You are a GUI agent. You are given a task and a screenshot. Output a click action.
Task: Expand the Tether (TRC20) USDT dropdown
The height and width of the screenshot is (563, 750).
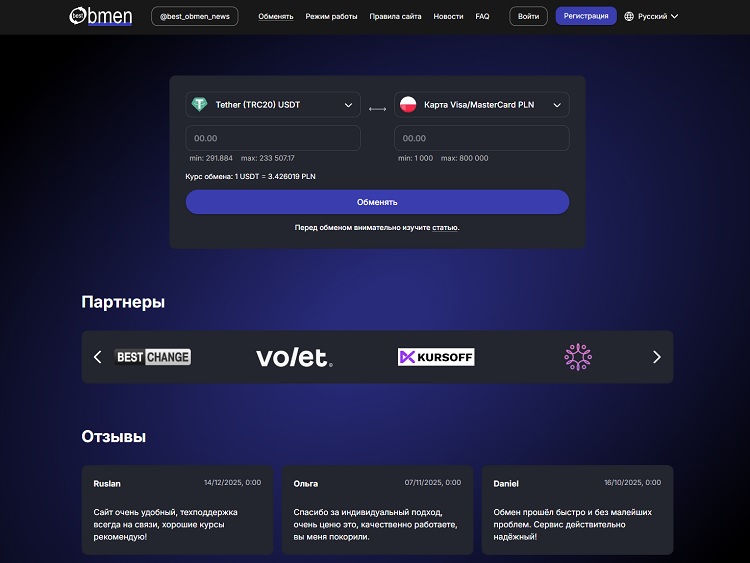273,105
